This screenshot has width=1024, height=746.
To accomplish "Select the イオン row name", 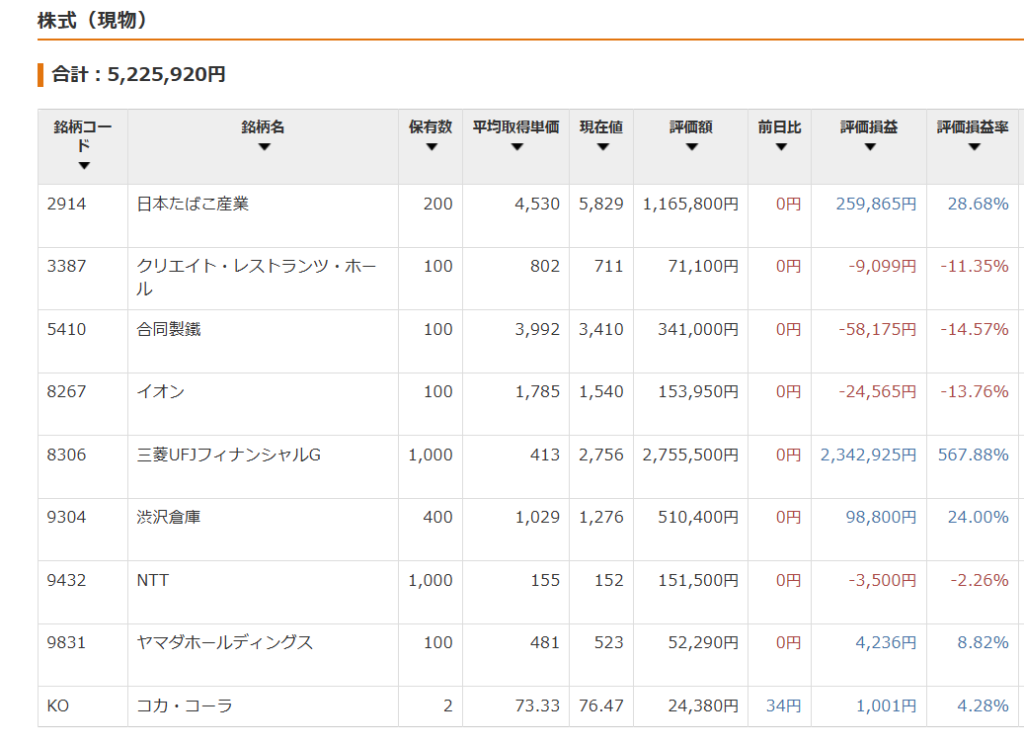I will coord(161,392).
